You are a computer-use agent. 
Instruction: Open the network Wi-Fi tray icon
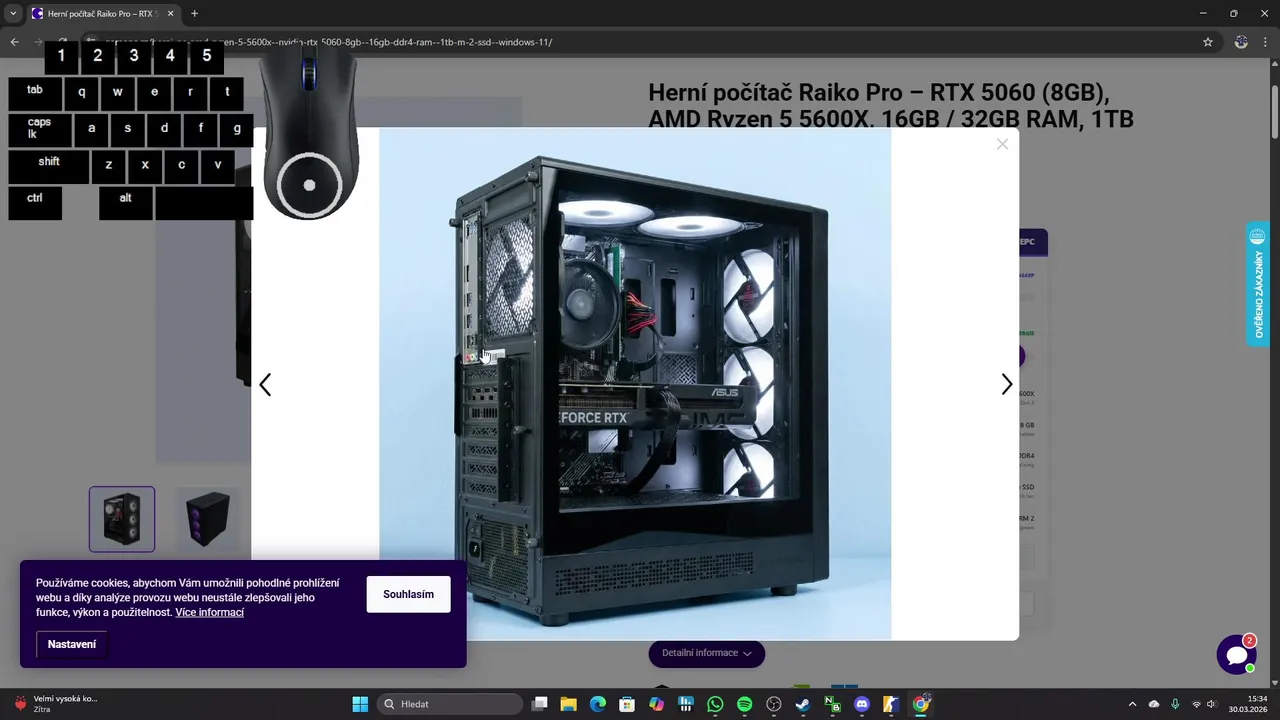coord(1196,704)
